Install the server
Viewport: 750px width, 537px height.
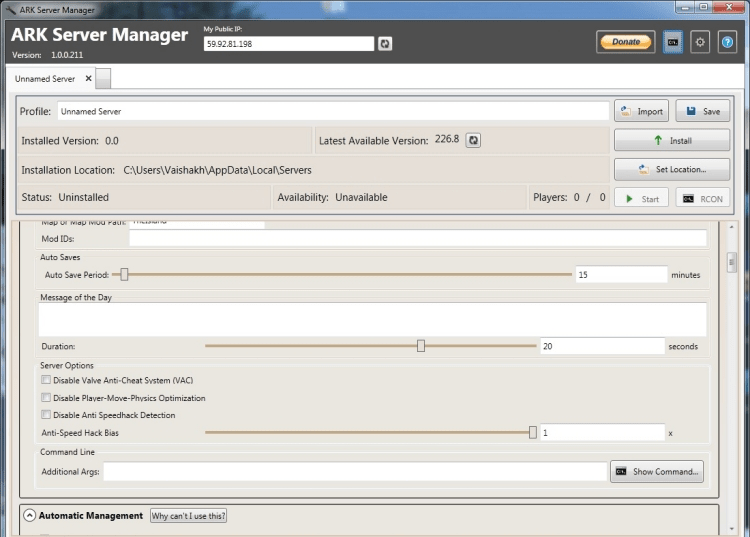pyautogui.click(x=672, y=140)
